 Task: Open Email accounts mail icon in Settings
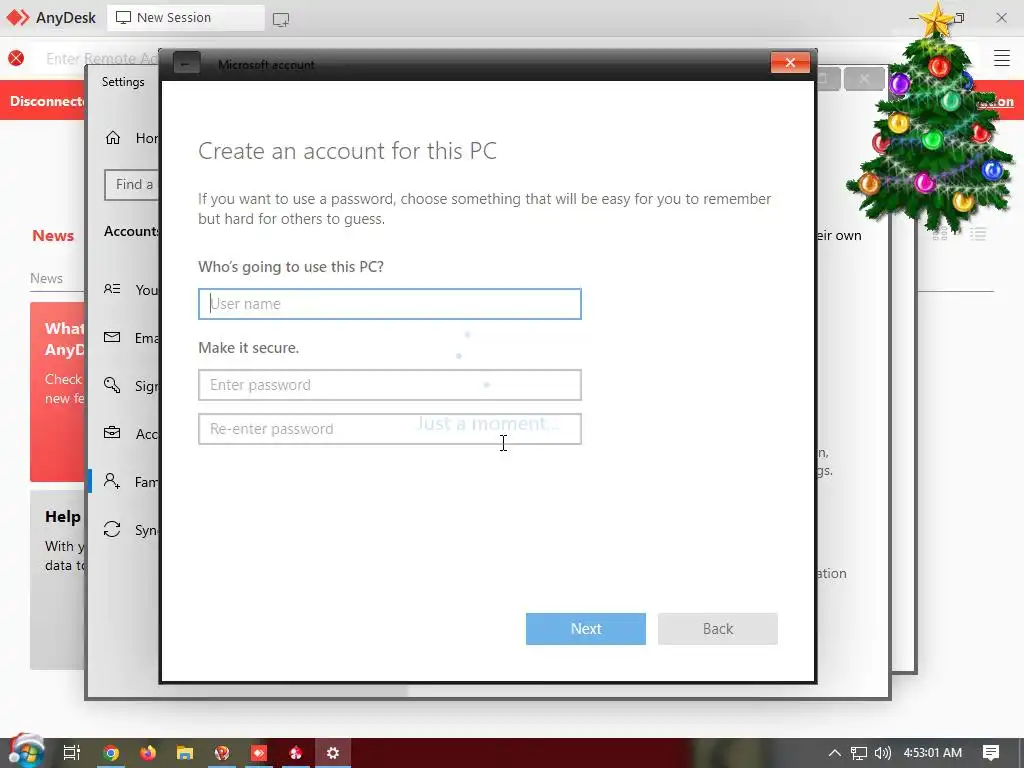tap(112, 337)
